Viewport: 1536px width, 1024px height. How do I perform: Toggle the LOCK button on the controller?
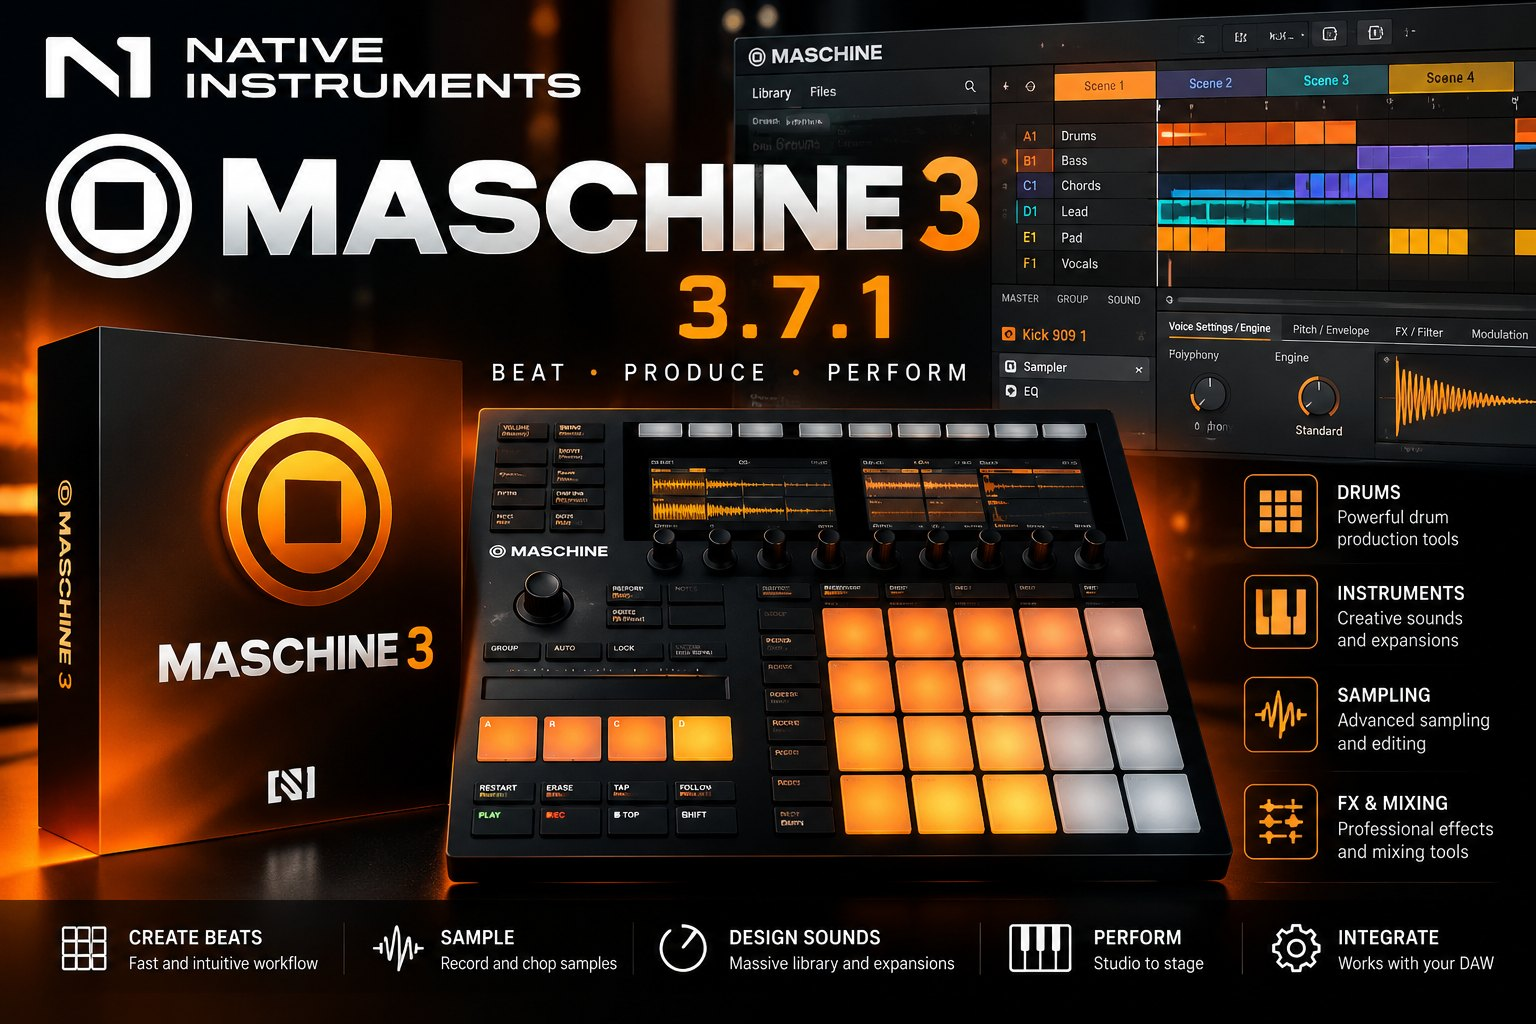(x=636, y=651)
